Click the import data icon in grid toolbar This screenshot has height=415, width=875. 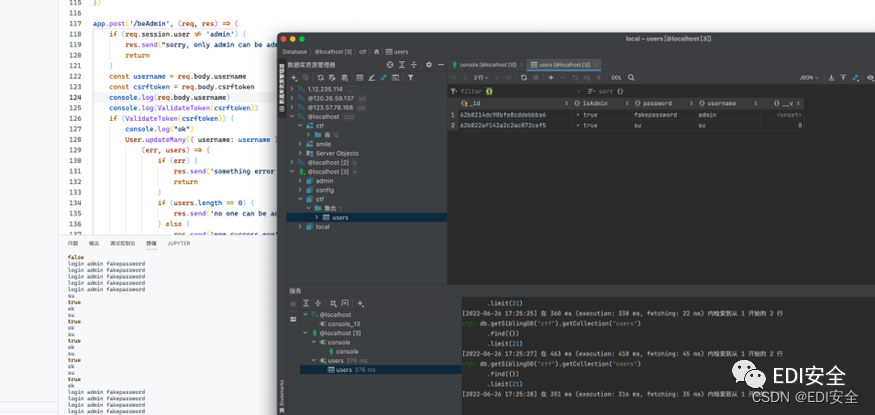coord(843,78)
